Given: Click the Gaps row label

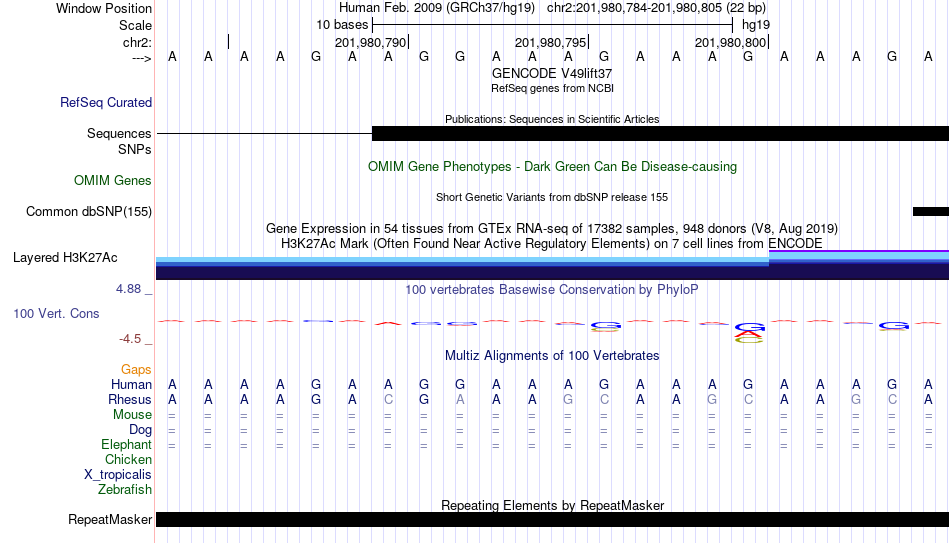Looking at the screenshot, I should pos(136,370).
